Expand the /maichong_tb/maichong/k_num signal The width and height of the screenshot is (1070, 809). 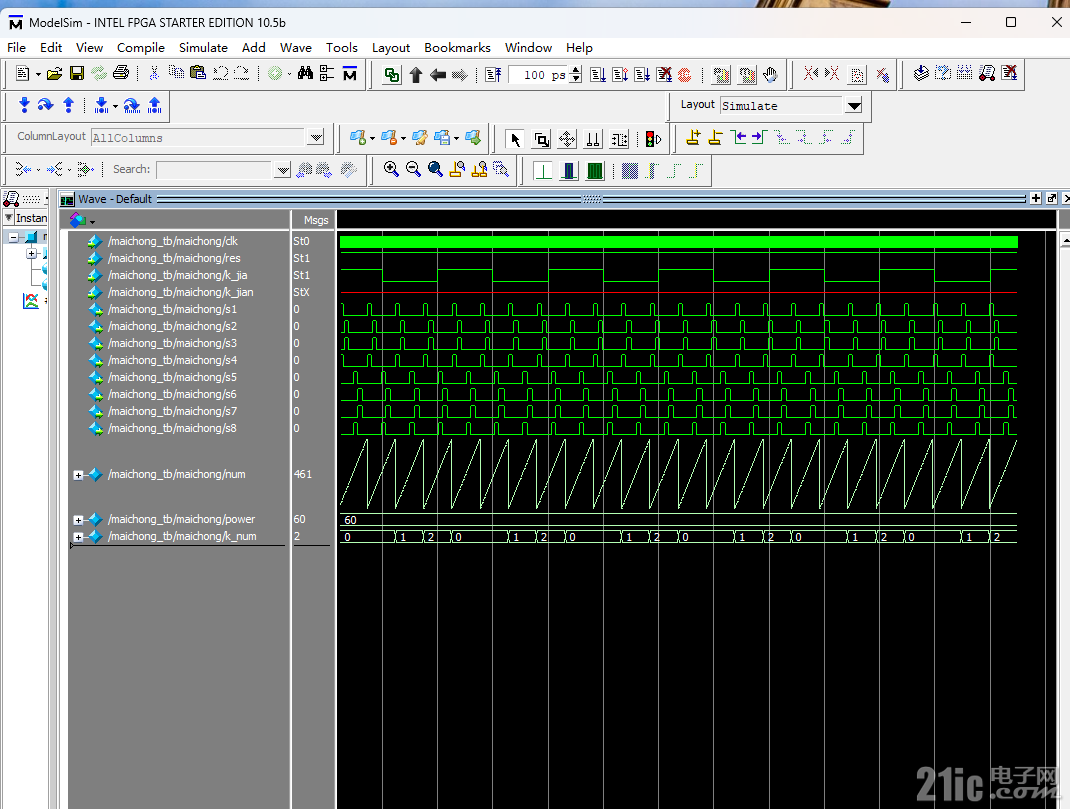[x=78, y=538]
